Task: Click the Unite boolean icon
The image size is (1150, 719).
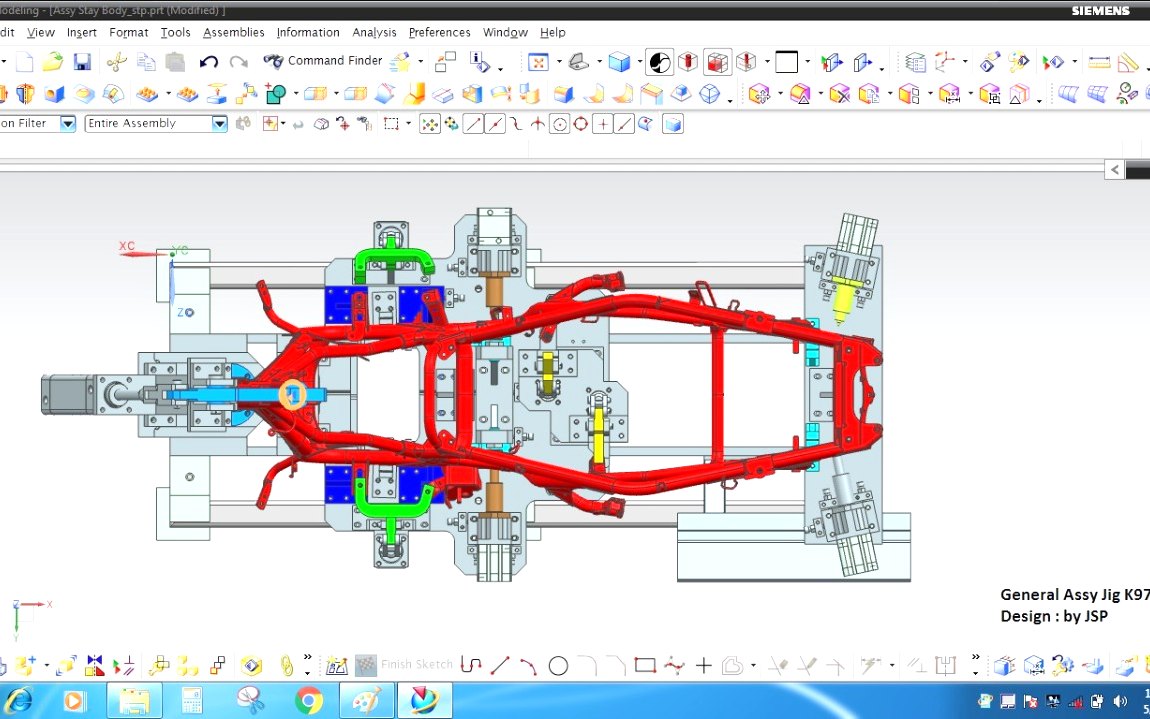Action: 276,94
